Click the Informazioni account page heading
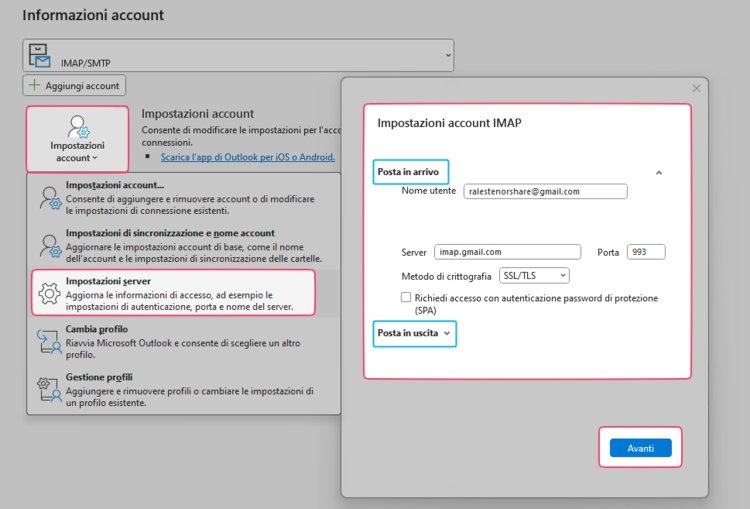Image resolution: width=750 pixels, height=509 pixels. click(93, 15)
